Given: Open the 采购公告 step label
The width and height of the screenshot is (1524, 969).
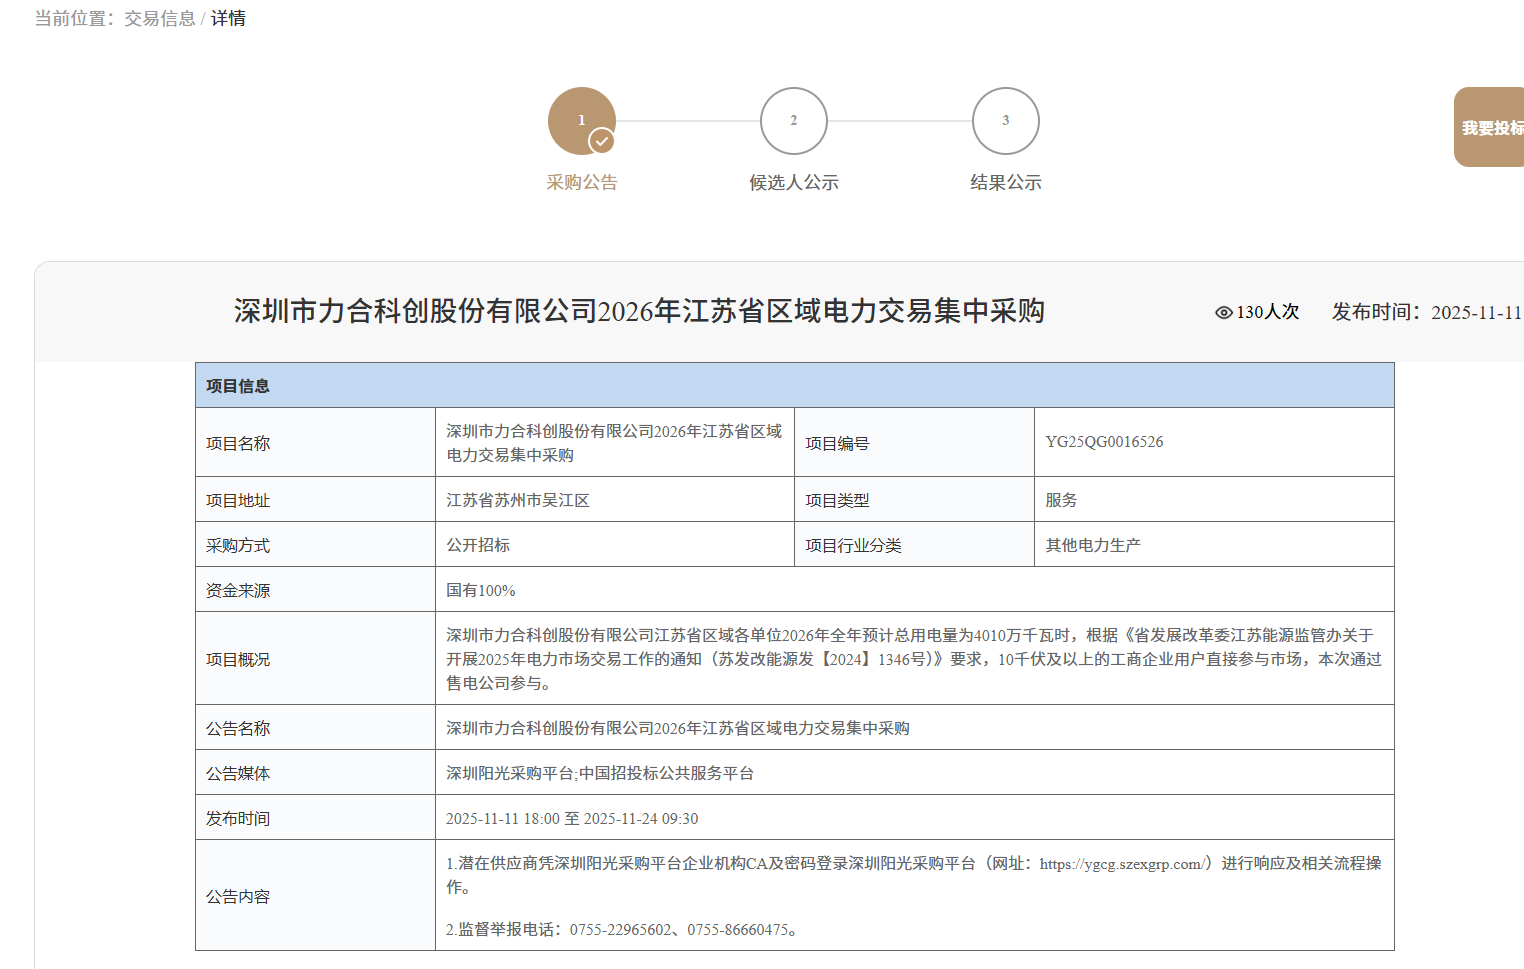Looking at the screenshot, I should click(x=581, y=183).
